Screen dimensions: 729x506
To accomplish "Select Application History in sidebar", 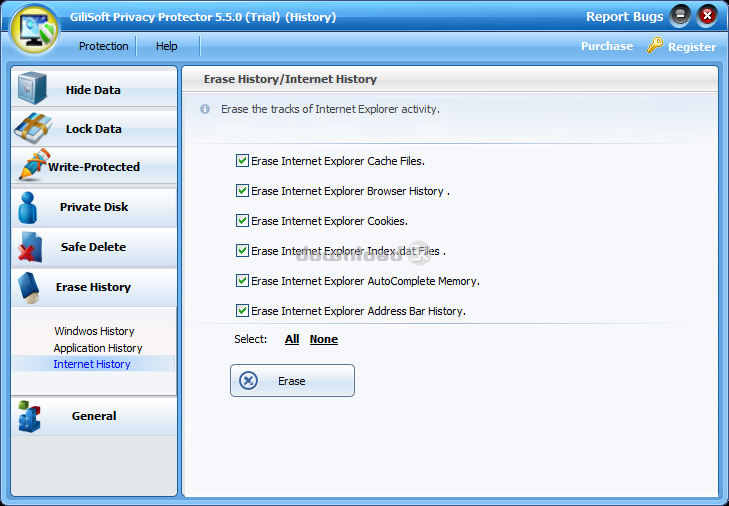I will pos(98,348).
